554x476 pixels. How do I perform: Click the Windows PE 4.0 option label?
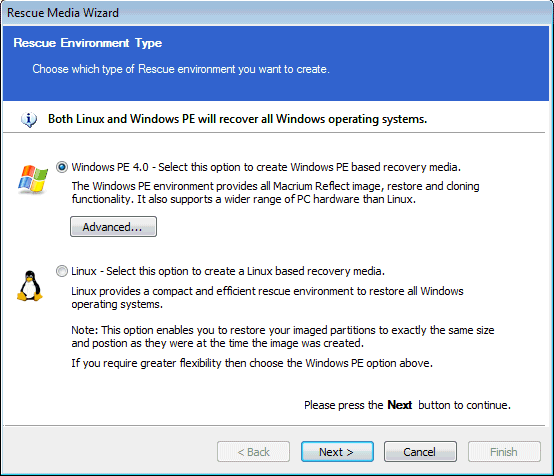[x=266, y=167]
